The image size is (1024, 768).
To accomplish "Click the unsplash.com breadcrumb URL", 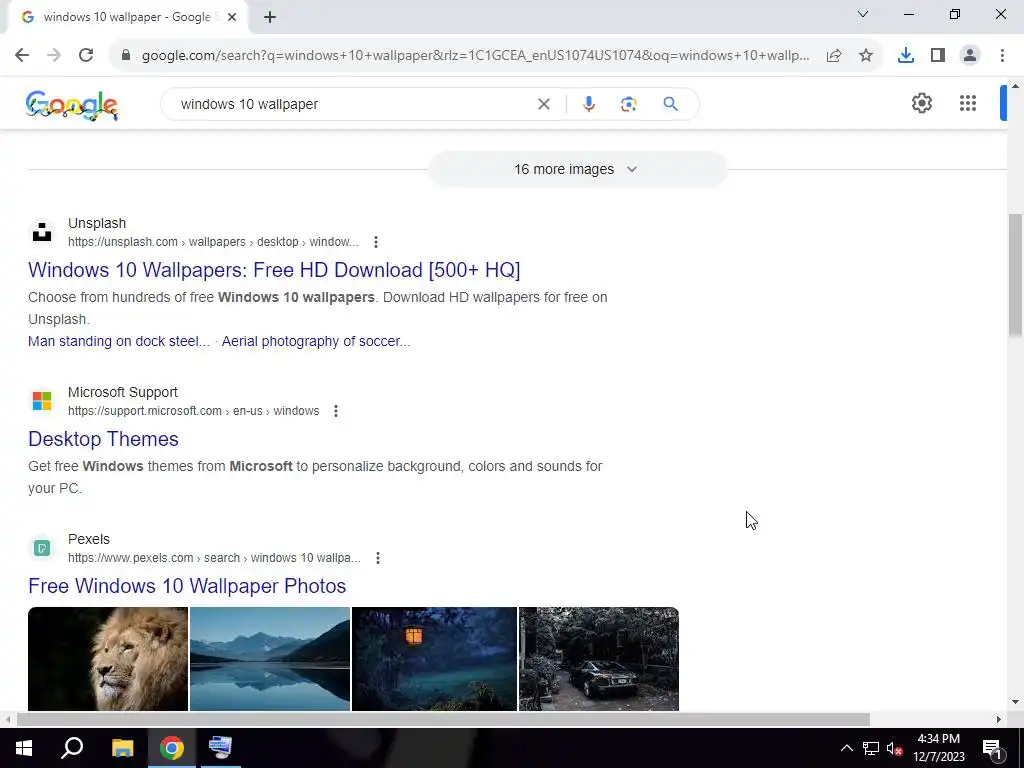I will pyautogui.click(x=213, y=242).
